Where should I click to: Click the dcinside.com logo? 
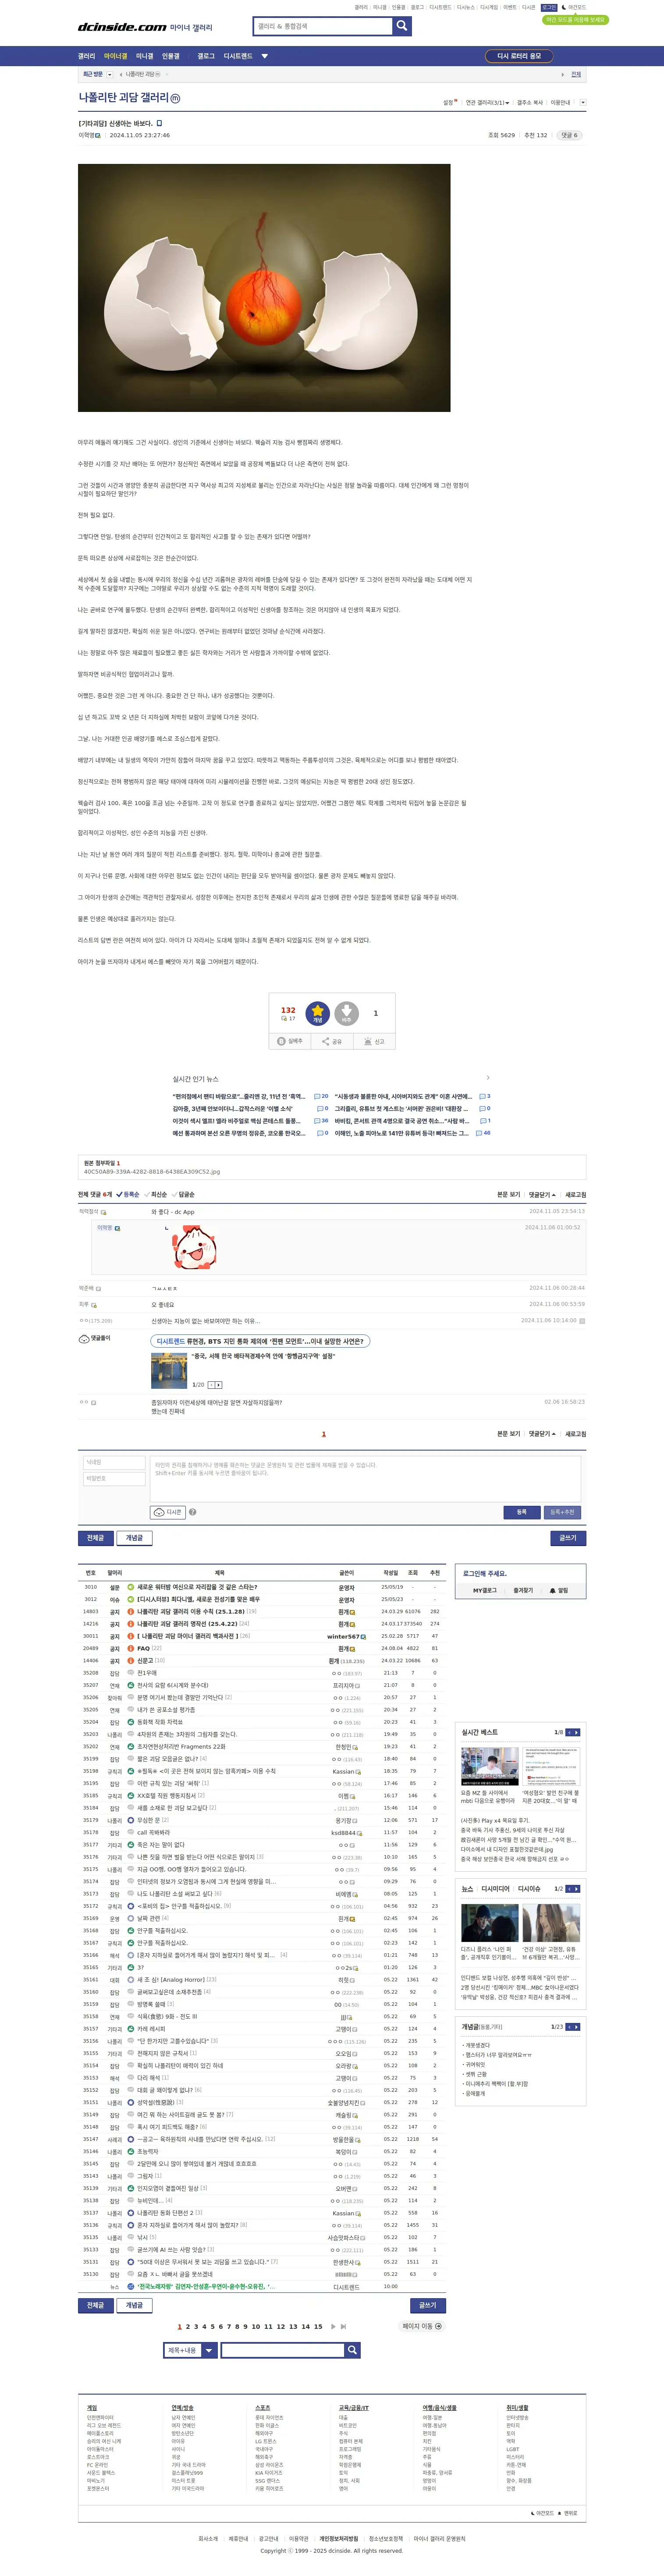coord(122,27)
